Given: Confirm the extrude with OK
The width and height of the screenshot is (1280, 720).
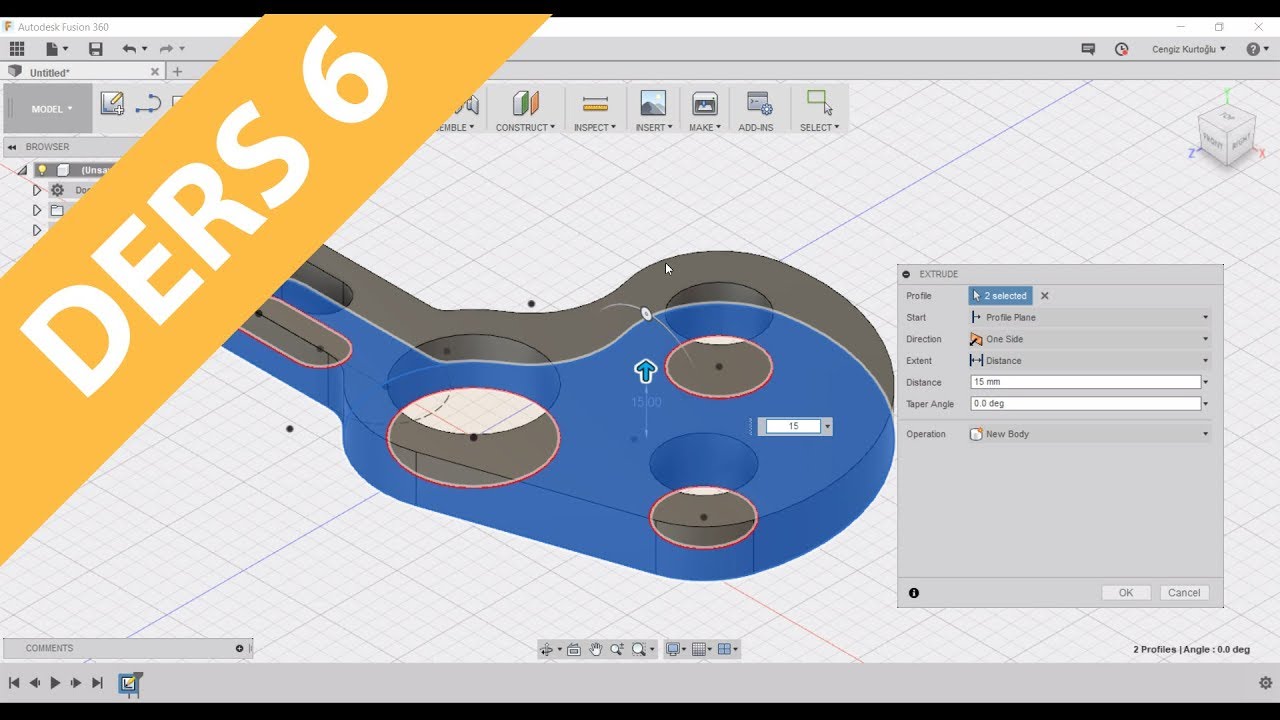Looking at the screenshot, I should 1126,593.
